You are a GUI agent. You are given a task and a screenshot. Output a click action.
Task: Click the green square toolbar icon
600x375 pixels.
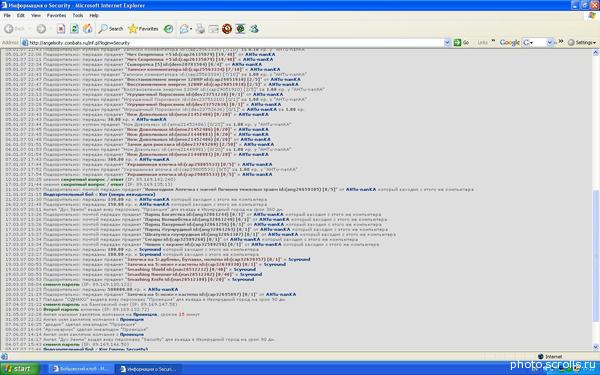[x=240, y=29]
